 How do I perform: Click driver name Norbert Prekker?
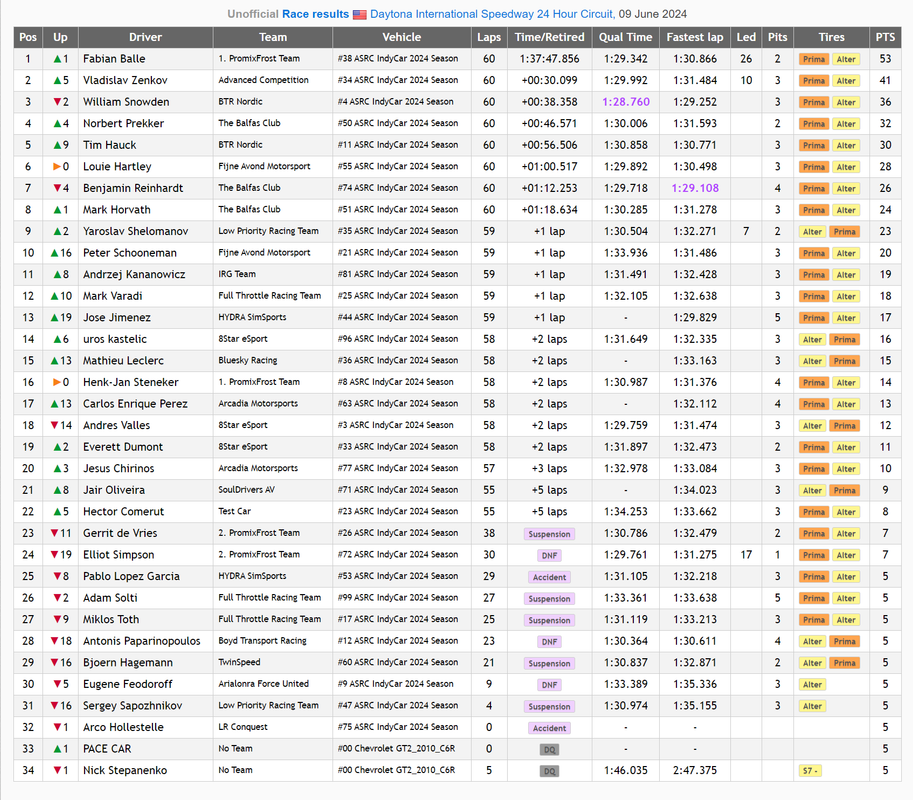coord(123,123)
